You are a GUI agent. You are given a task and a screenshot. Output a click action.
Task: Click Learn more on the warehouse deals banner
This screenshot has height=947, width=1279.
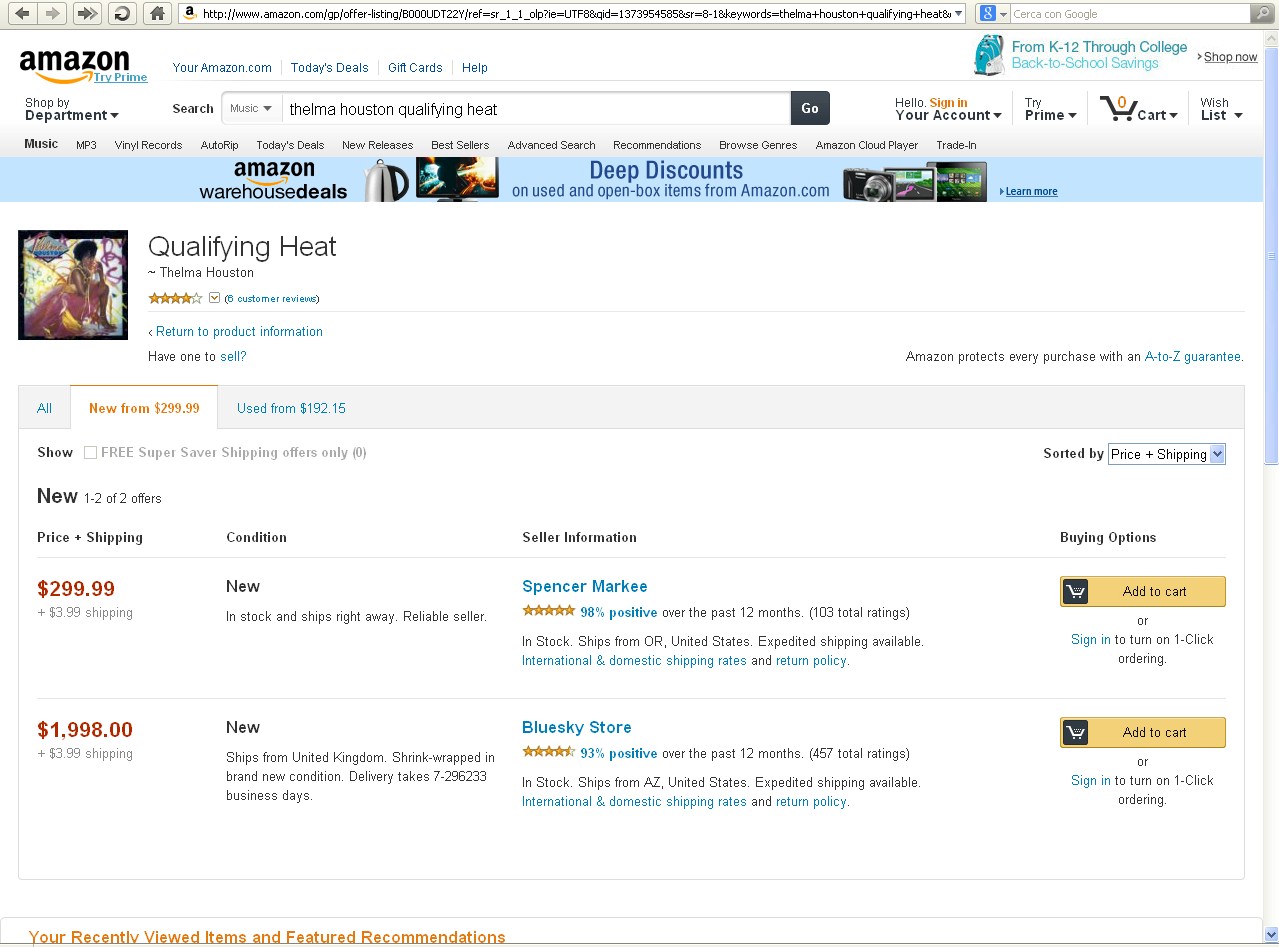pyautogui.click(x=1031, y=191)
